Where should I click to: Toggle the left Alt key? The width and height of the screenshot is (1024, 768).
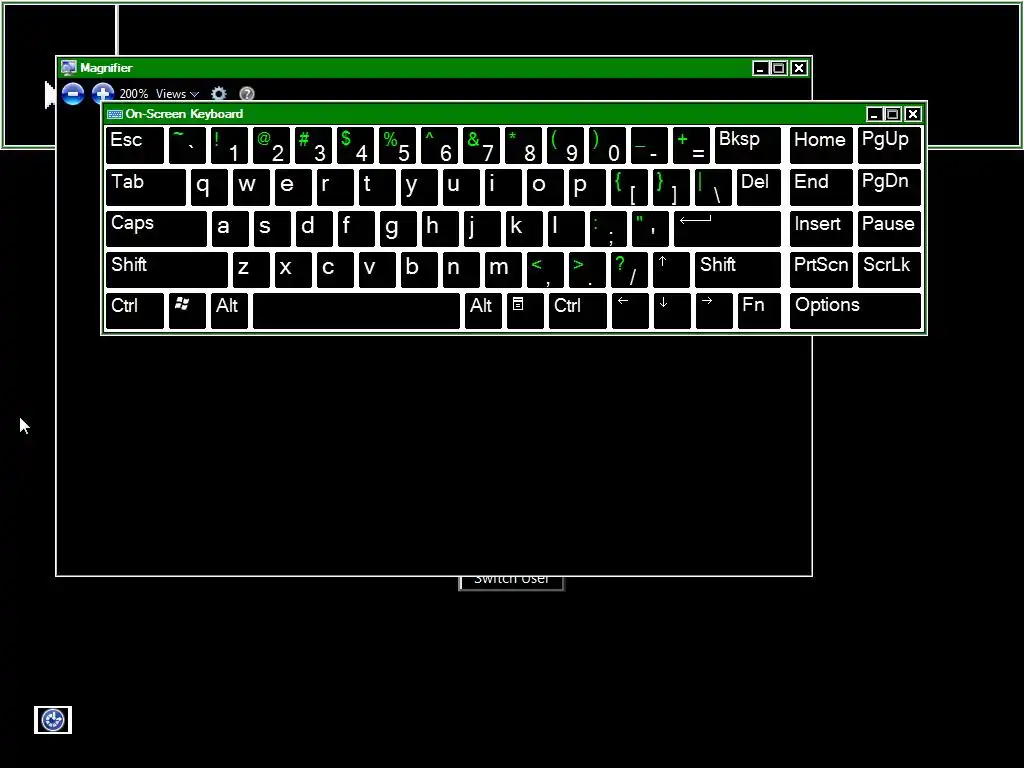tap(229, 311)
